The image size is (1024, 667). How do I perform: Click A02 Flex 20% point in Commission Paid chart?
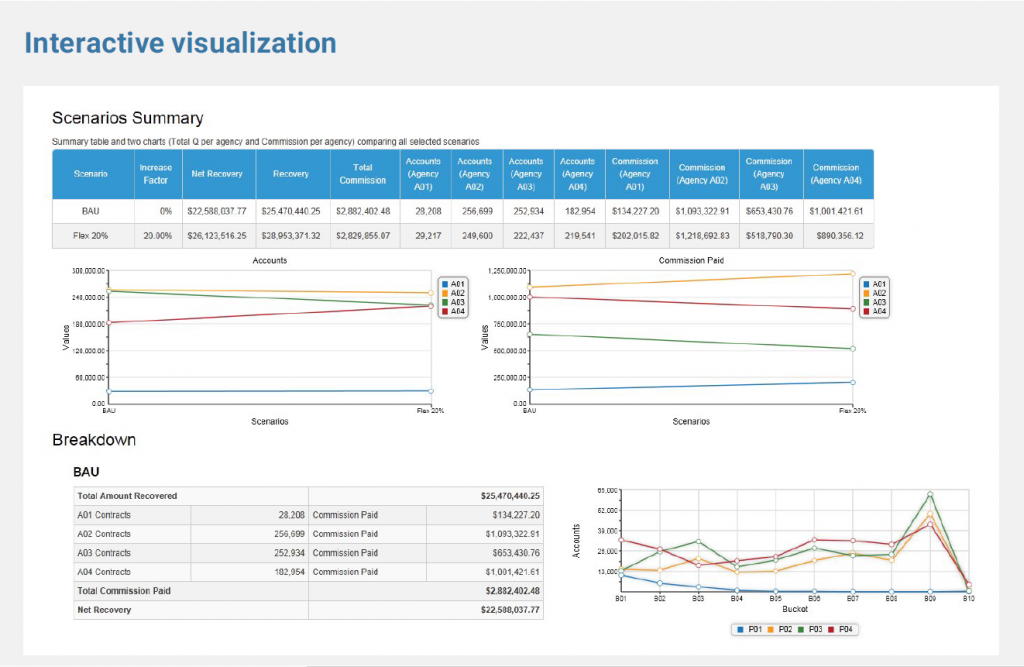[x=852, y=273]
